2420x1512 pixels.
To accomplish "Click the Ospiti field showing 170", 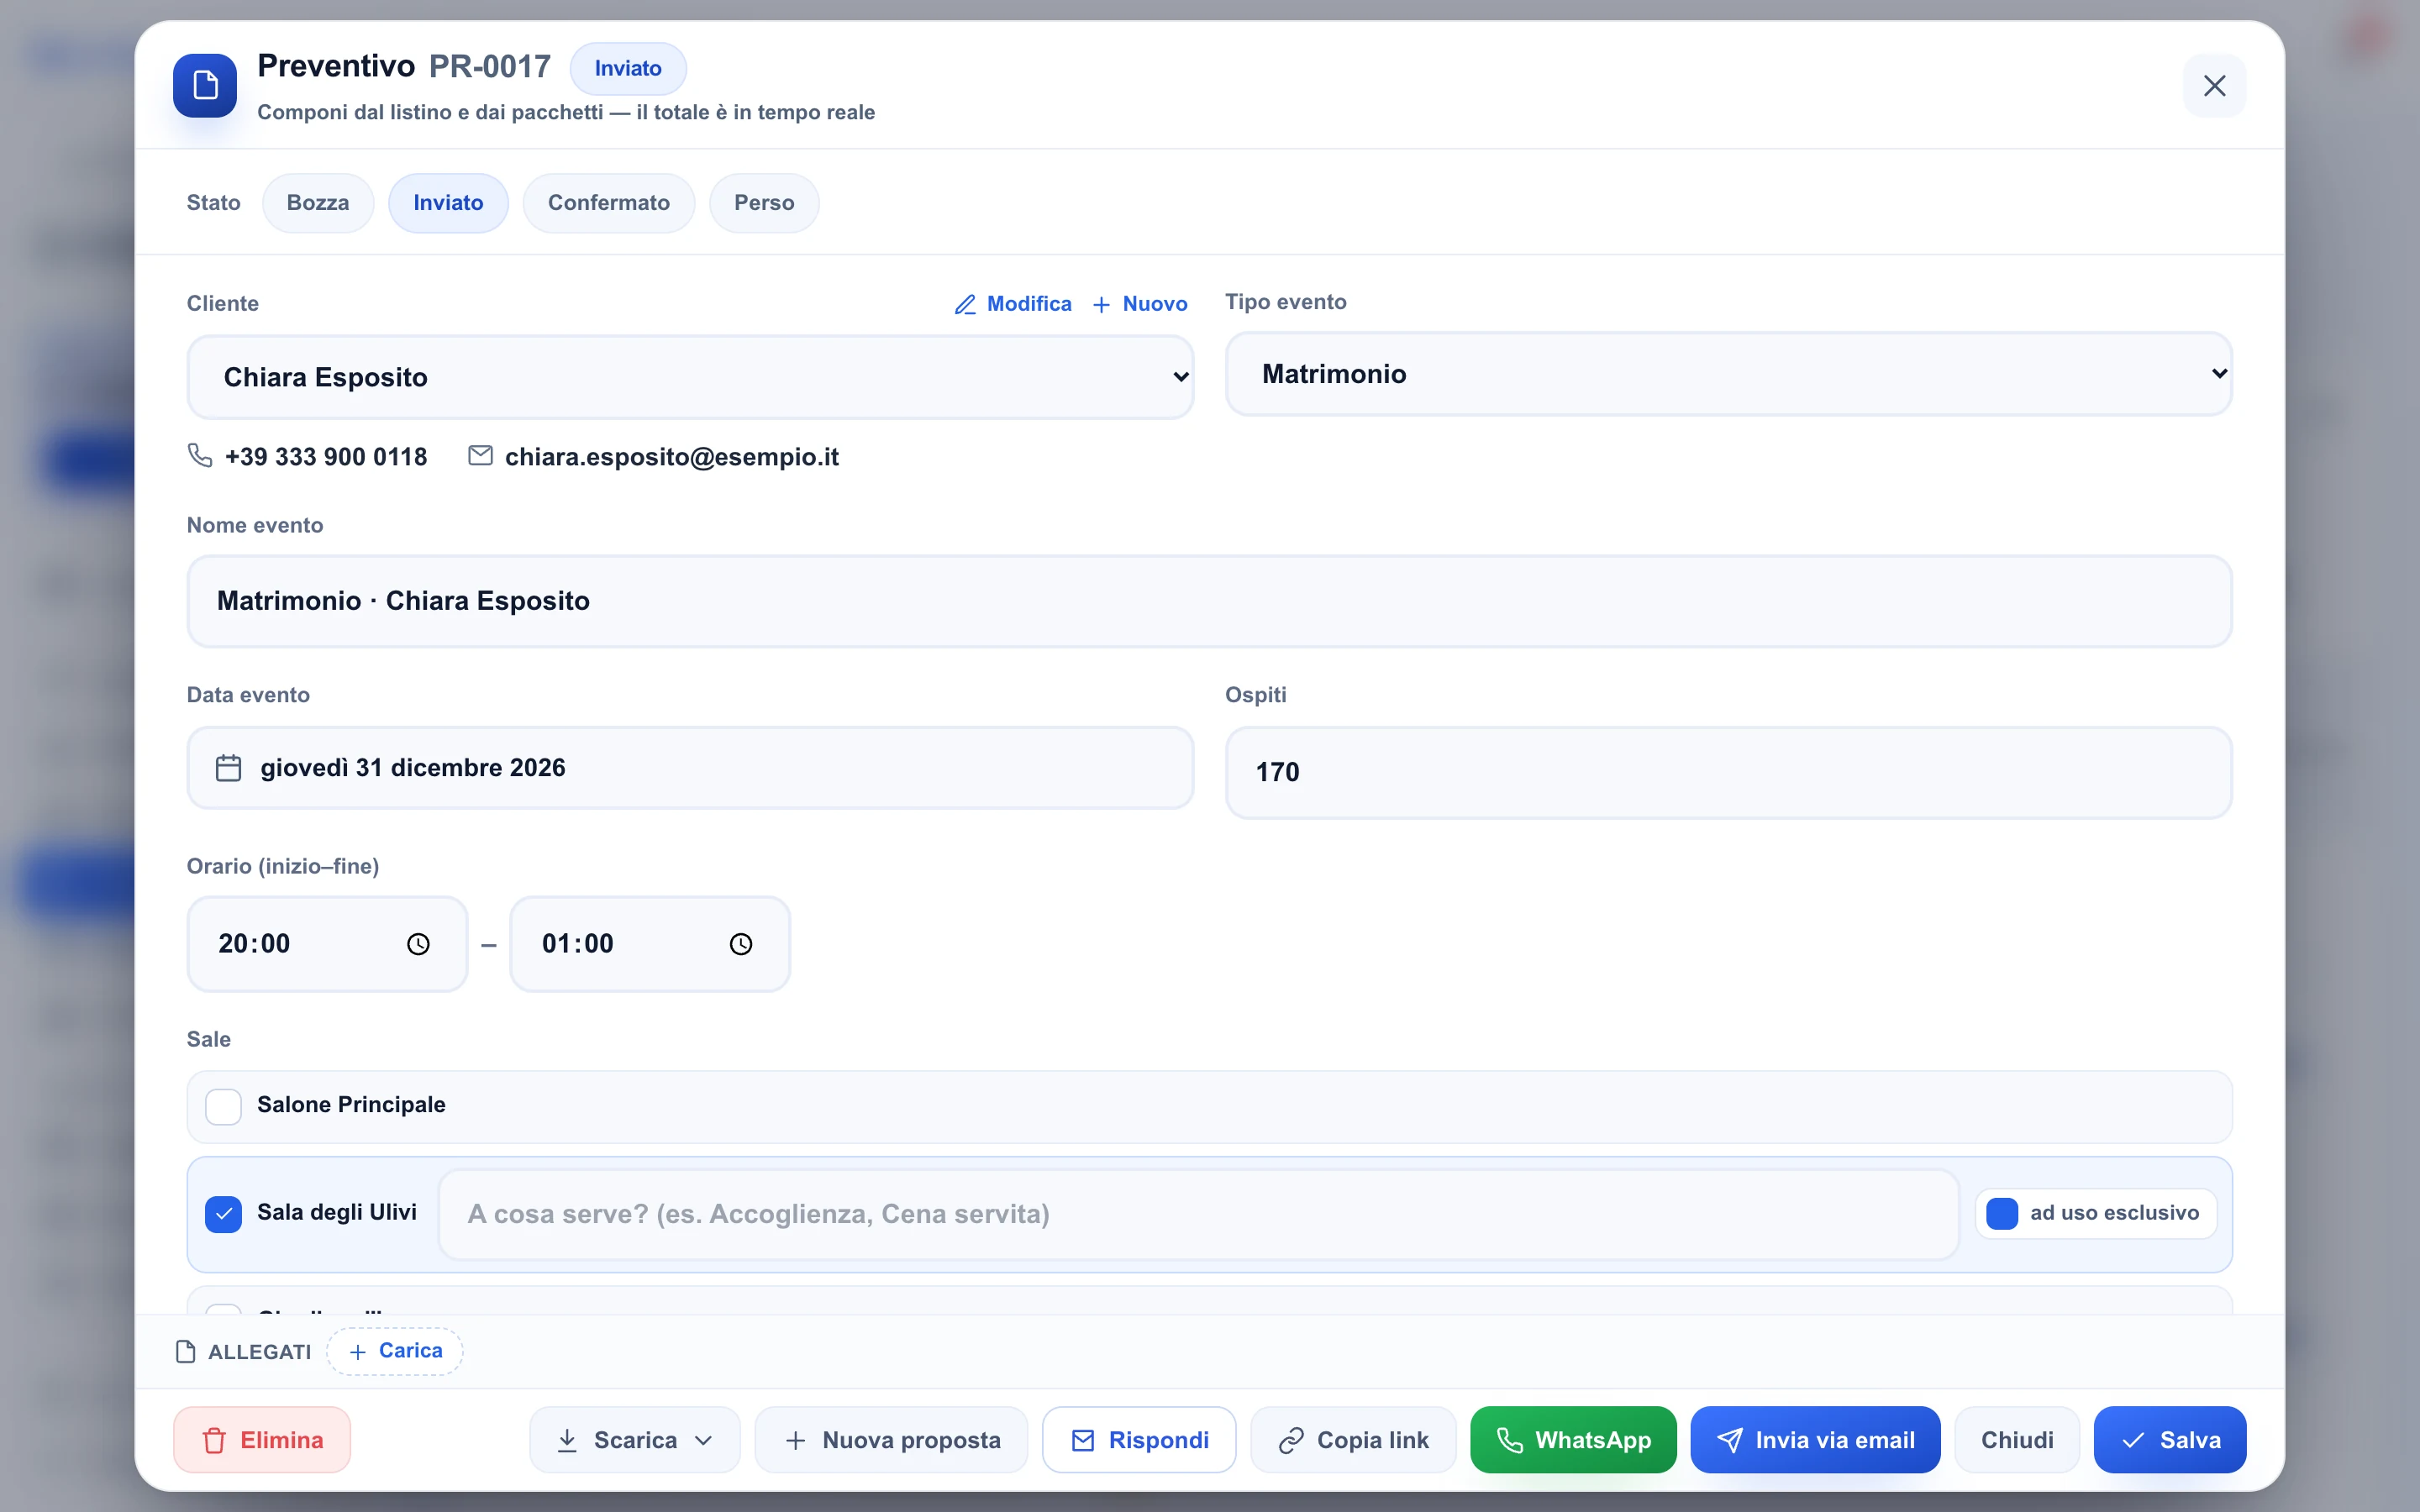I will (x=1728, y=772).
